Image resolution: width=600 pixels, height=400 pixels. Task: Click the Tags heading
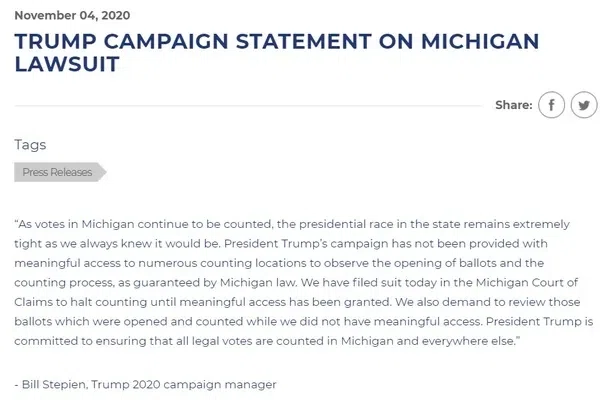click(30, 145)
